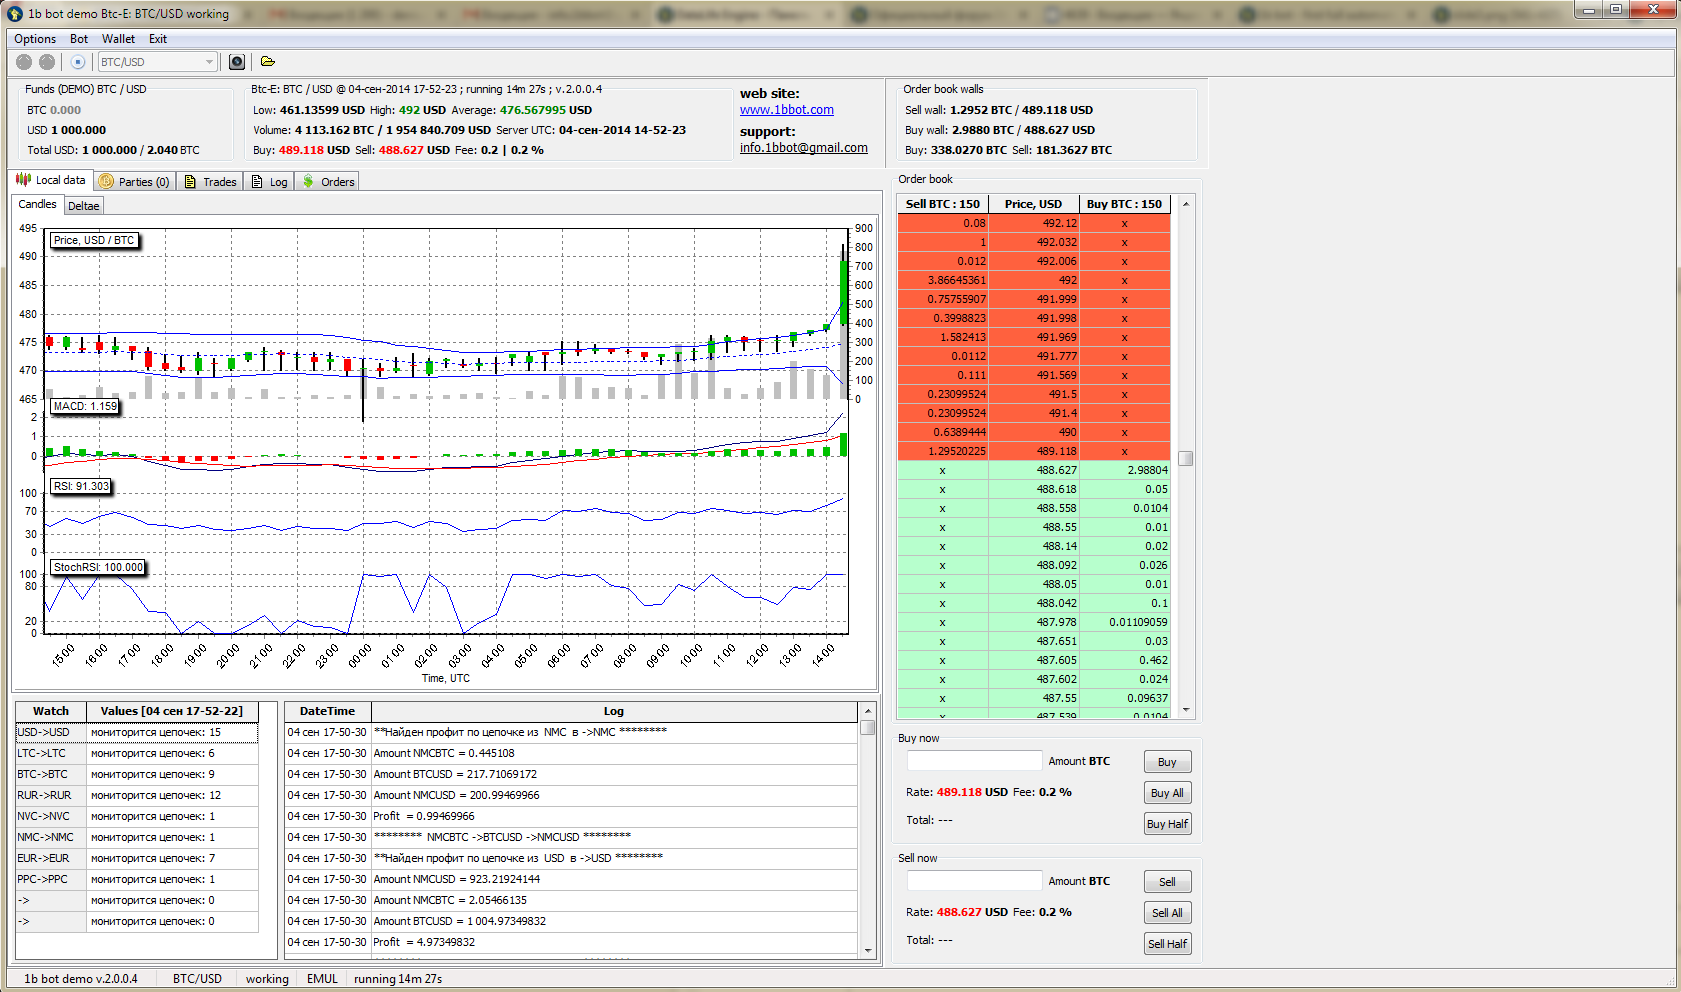Click the second grey round toolbar button
1681x992 pixels.
pos(47,62)
